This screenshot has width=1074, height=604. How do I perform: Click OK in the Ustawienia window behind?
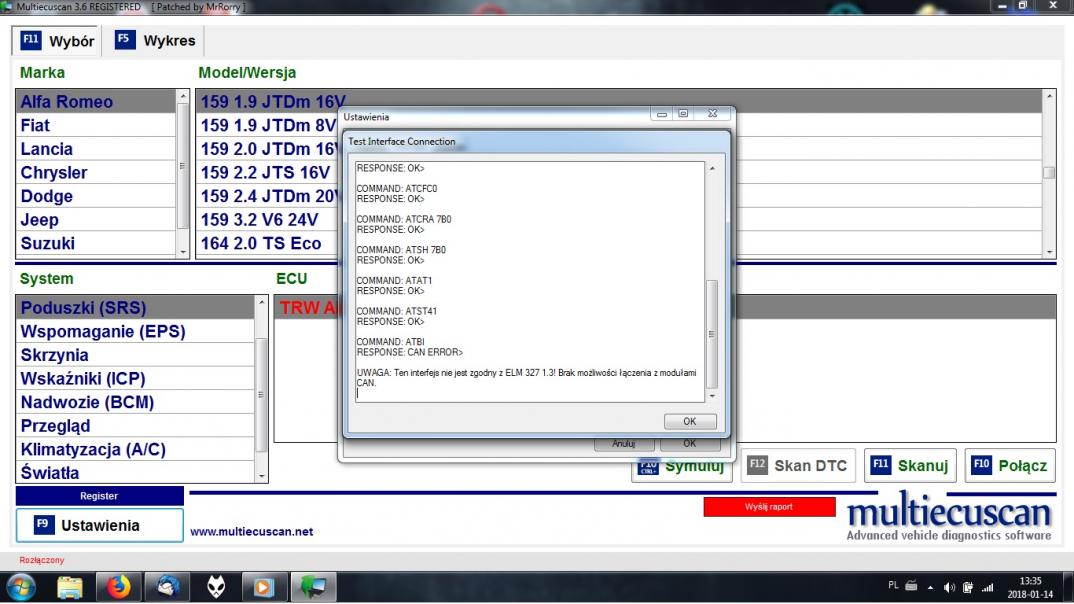[690, 444]
